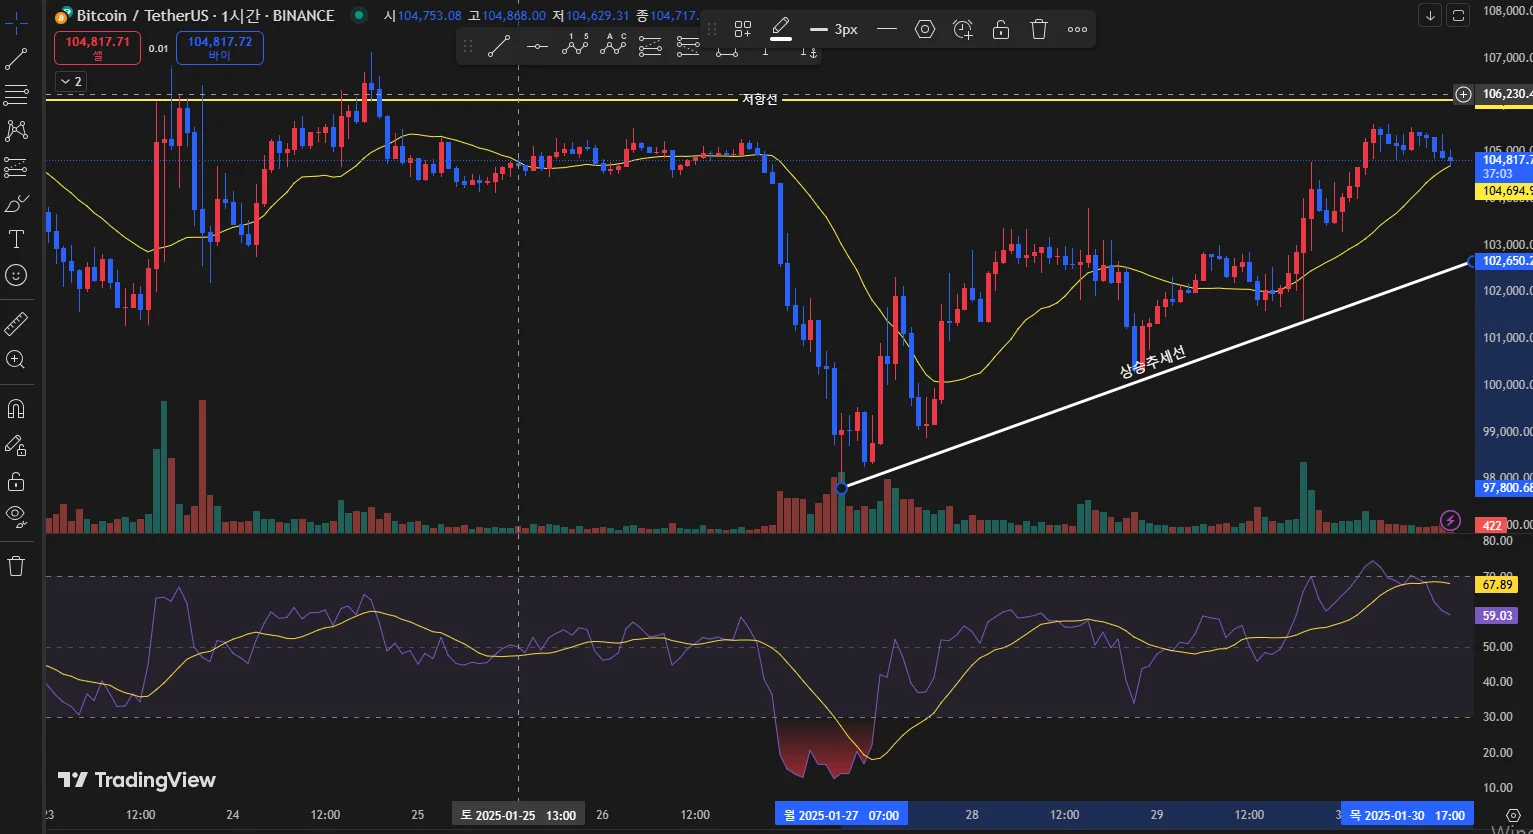Open the TradingView logo link
1533x834 pixels.
point(137,780)
